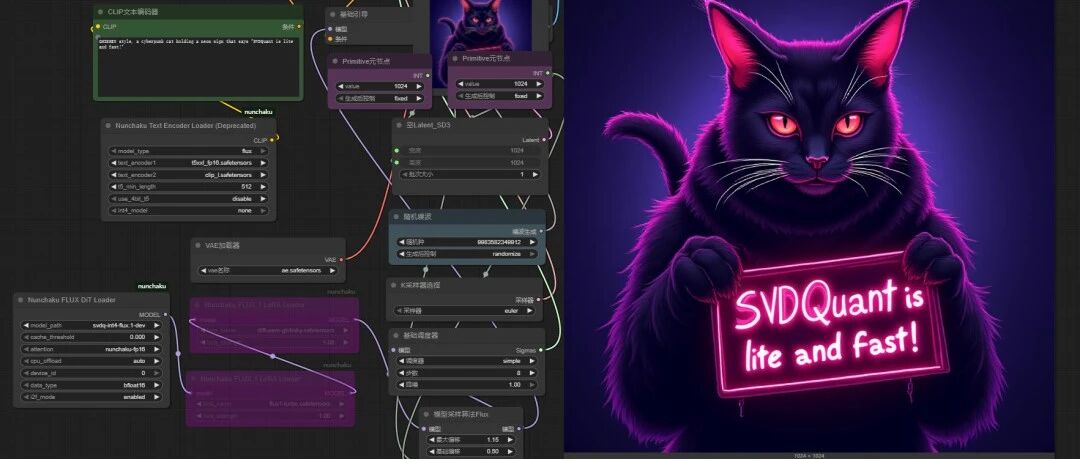Open lora_name combo showing flux1-turbo.safetensors
Screen dimensions: 1080x459
click(x=270, y=404)
